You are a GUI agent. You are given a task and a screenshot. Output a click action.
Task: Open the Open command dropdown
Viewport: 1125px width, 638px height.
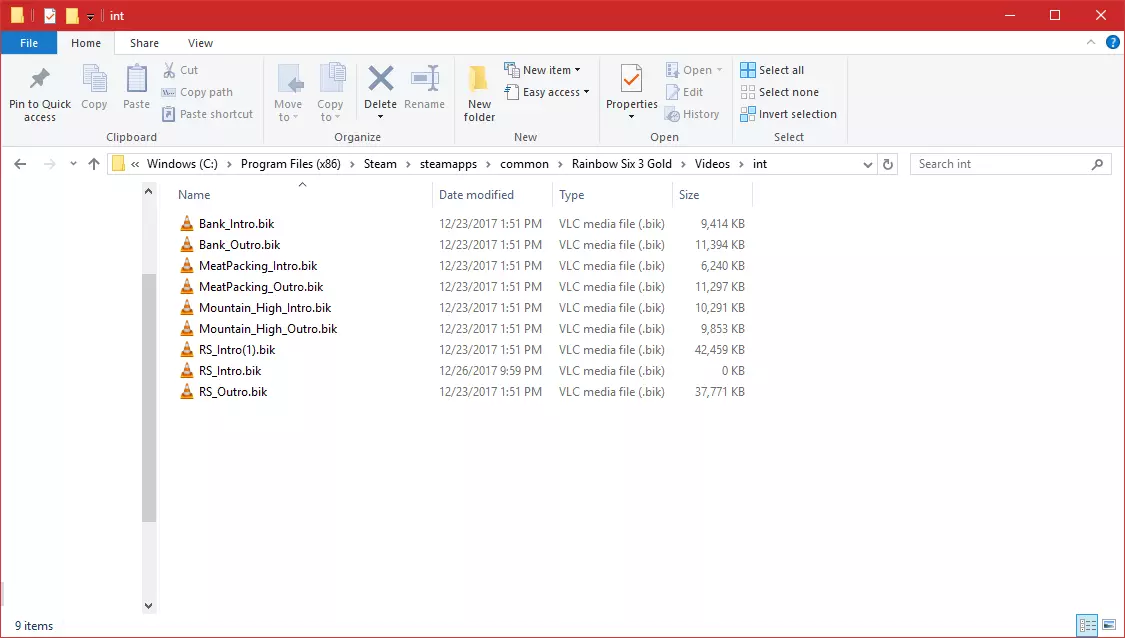point(694,70)
